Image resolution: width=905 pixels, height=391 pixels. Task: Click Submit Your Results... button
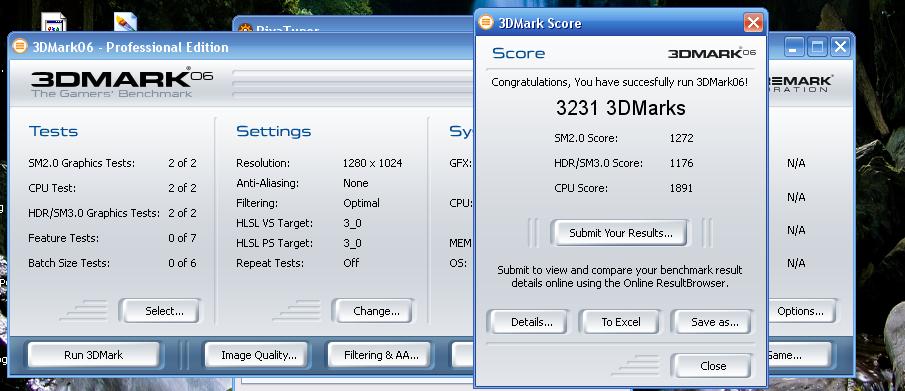(620, 233)
